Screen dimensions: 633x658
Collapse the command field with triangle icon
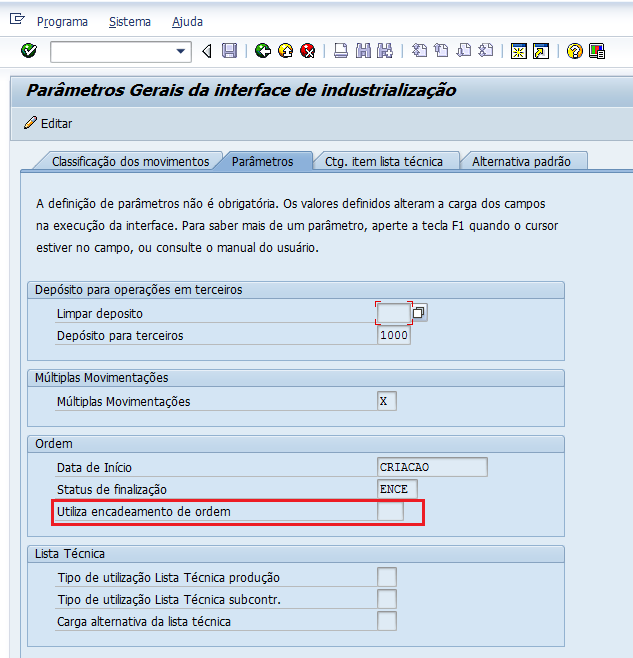207,51
